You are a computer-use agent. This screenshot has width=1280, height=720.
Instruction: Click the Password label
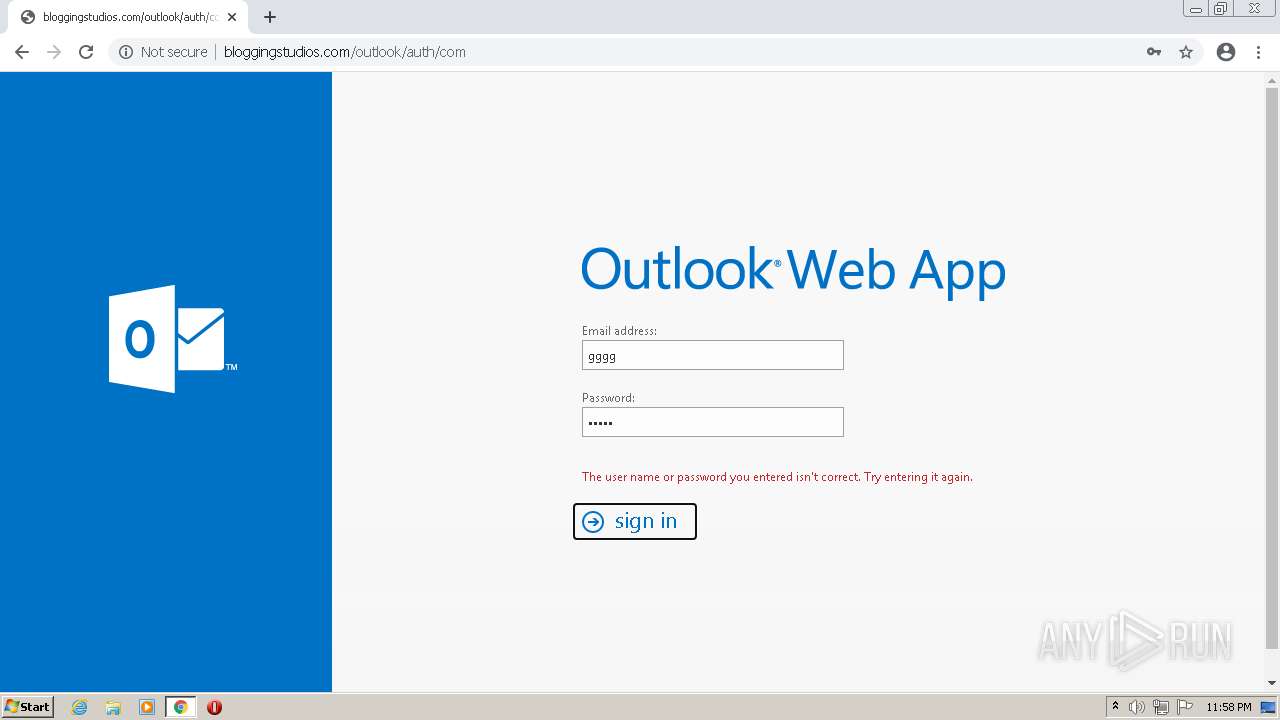click(x=608, y=397)
